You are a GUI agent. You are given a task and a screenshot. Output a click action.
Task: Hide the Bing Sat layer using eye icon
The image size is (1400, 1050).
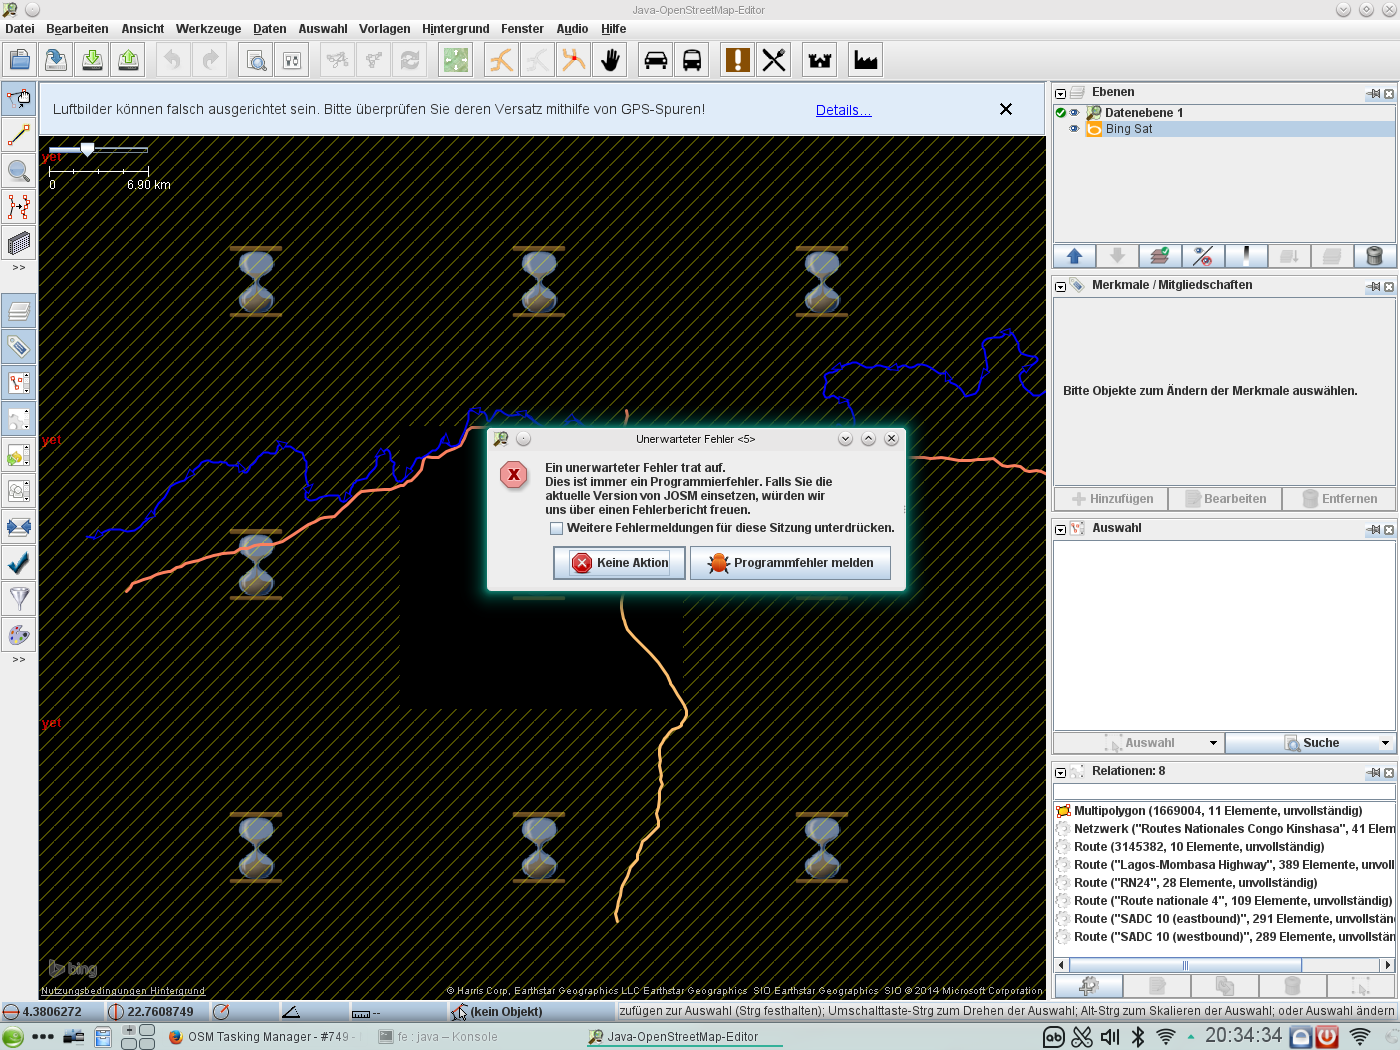pyautogui.click(x=1075, y=129)
